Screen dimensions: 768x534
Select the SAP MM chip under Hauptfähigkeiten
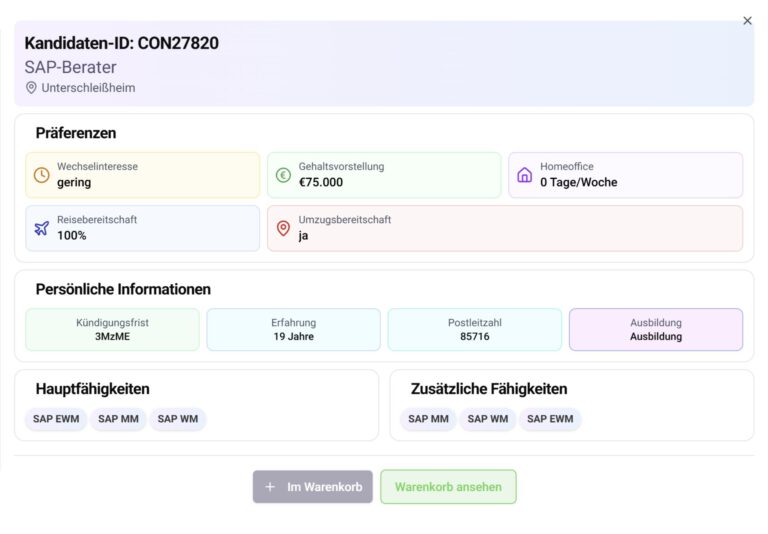click(118, 419)
